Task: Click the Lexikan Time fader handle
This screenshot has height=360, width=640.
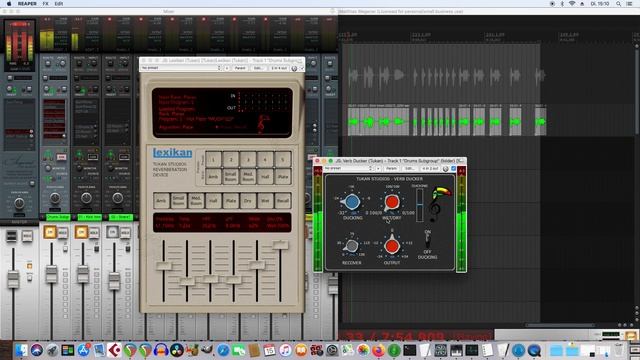Action: [187, 281]
